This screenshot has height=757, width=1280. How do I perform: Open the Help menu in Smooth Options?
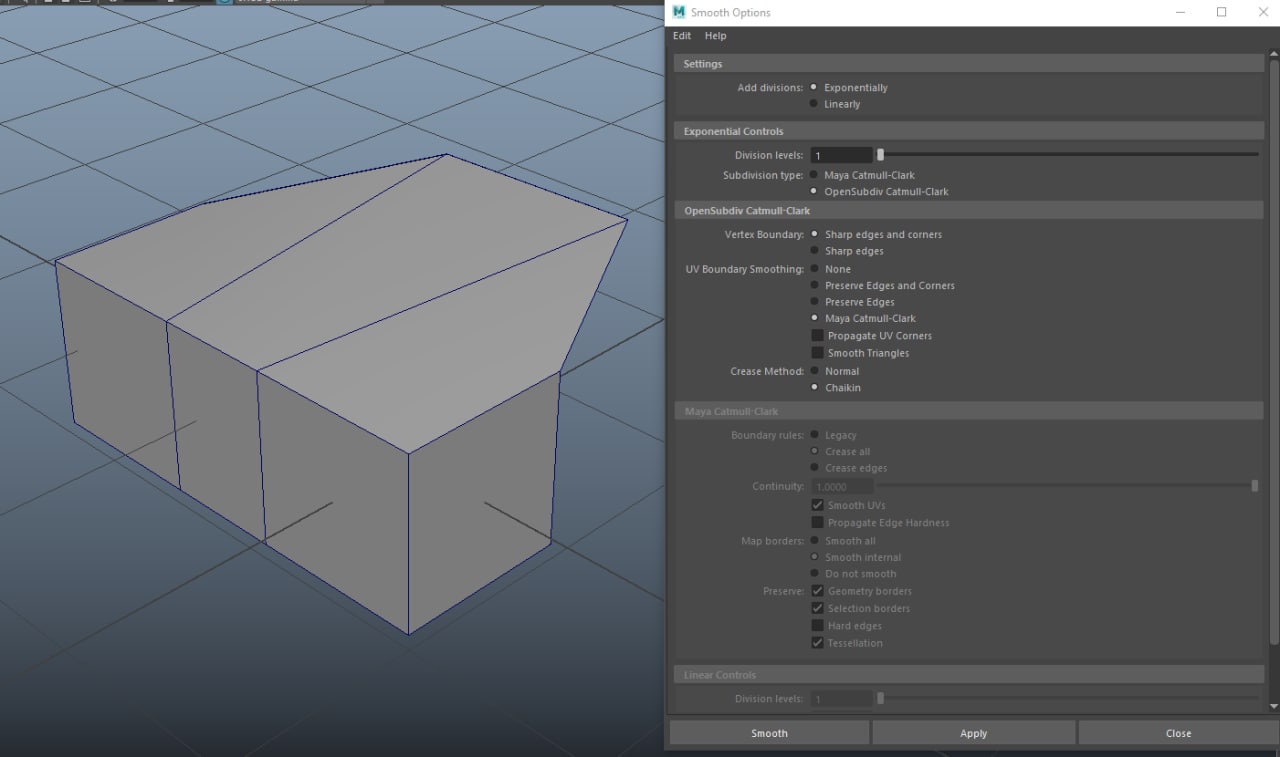click(715, 36)
